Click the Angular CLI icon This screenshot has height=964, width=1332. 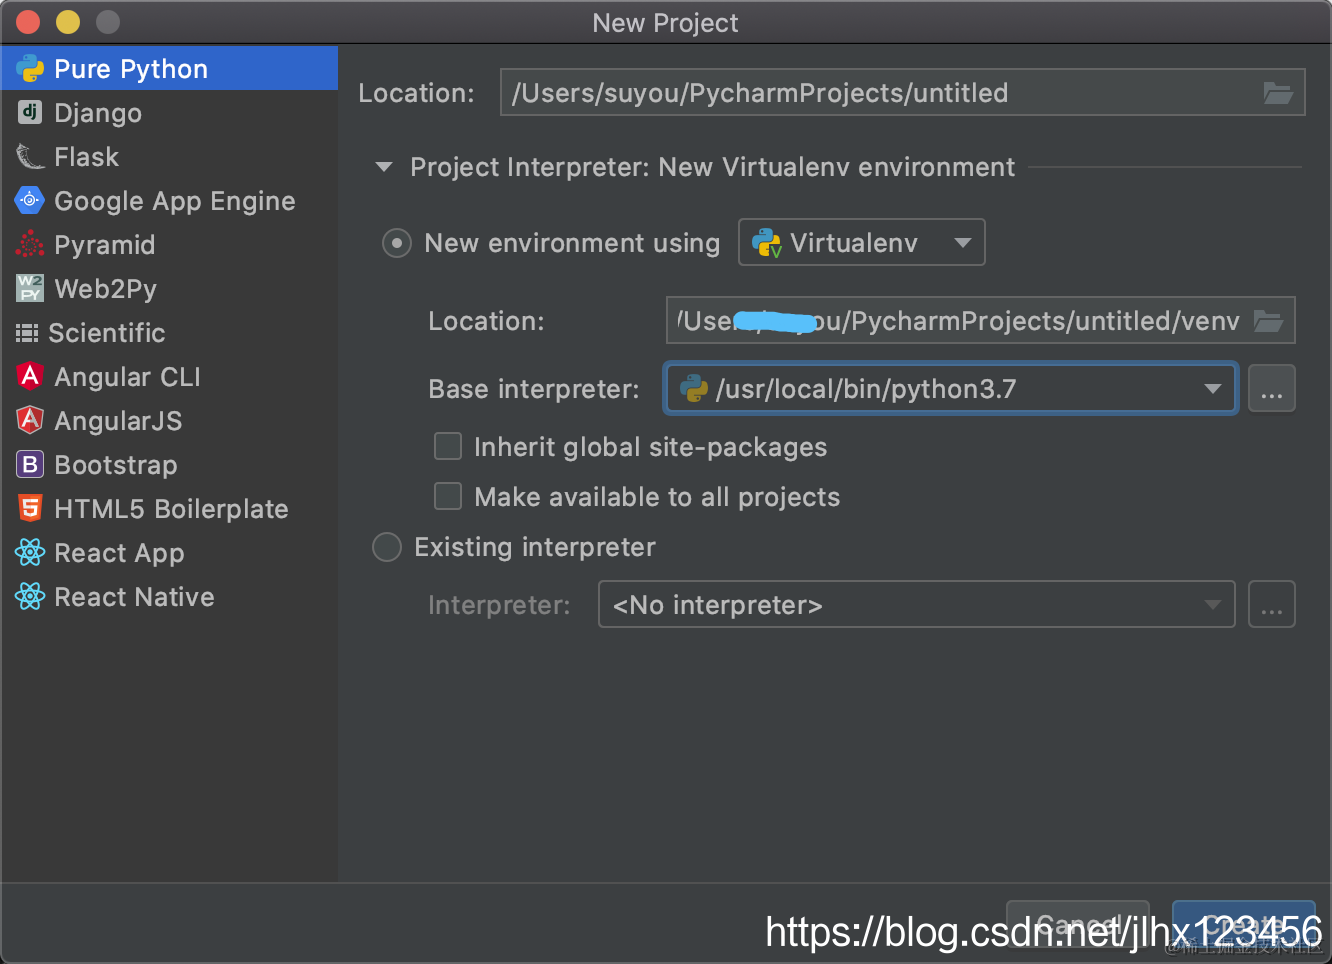(30, 377)
